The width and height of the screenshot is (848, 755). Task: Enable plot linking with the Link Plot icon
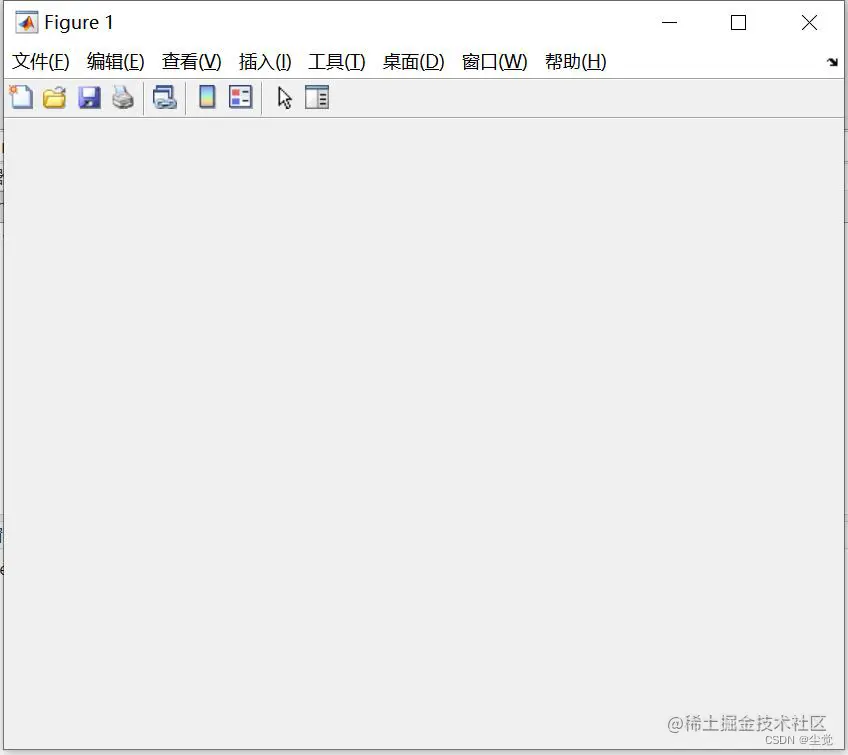(x=165, y=97)
